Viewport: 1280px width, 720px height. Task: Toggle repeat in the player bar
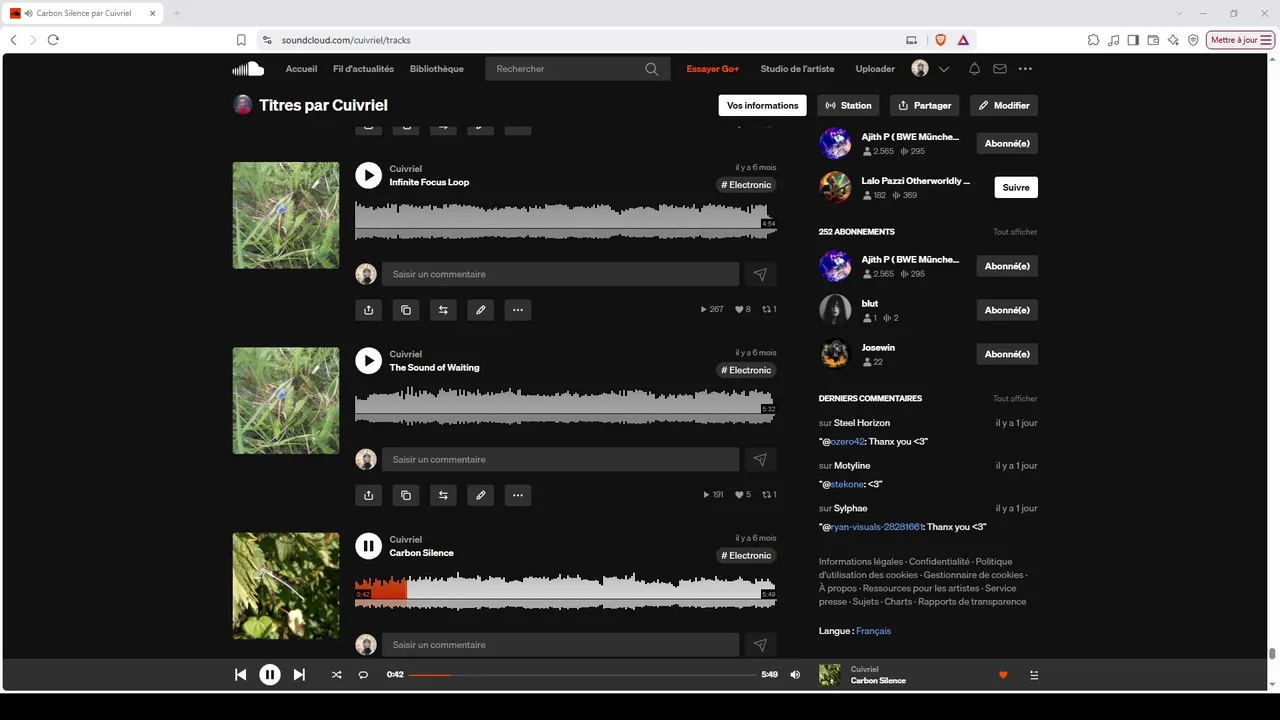[x=363, y=675]
